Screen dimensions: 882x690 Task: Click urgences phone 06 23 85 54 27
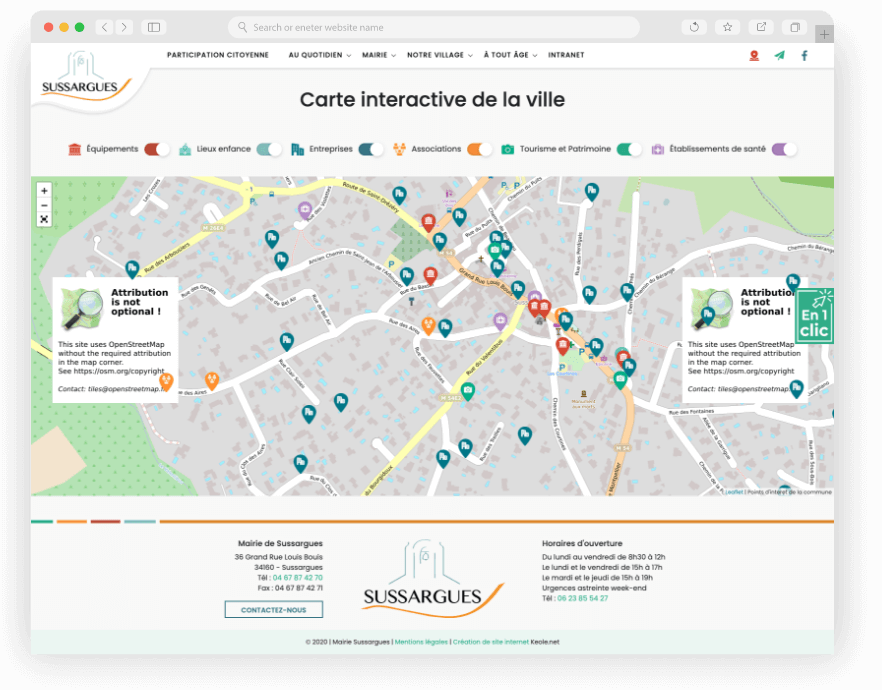coord(583,598)
